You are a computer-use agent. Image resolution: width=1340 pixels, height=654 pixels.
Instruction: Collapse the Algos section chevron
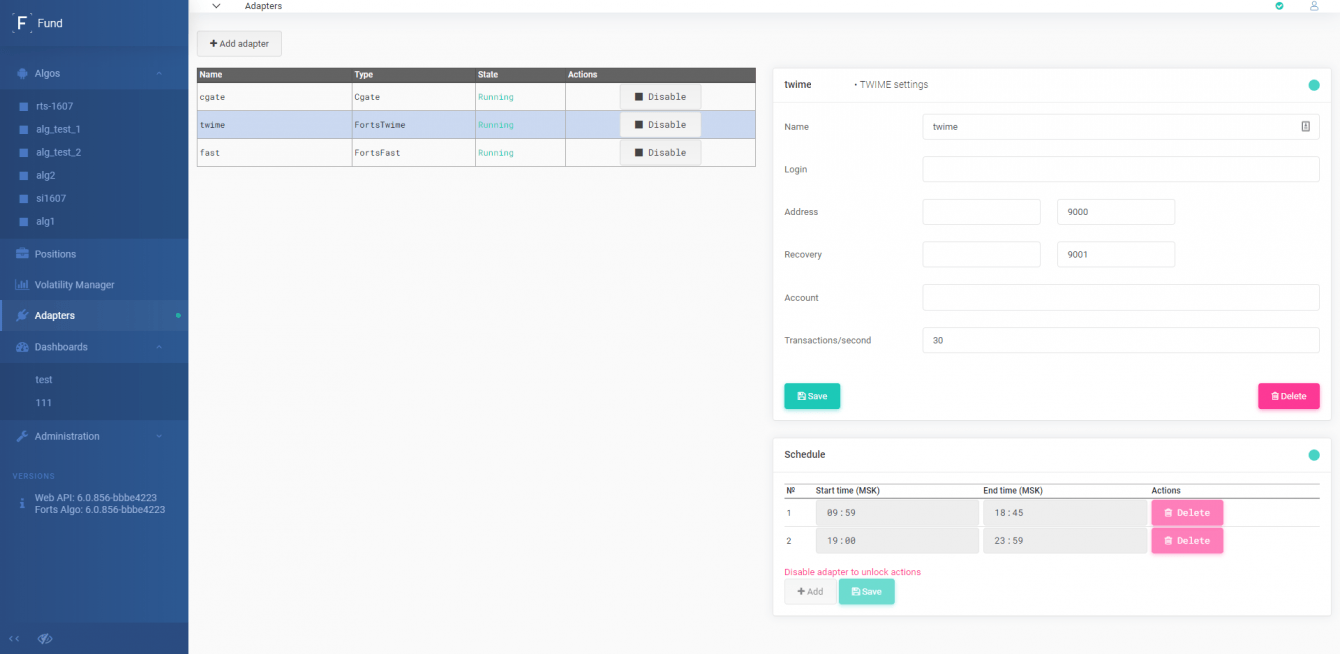(x=159, y=73)
